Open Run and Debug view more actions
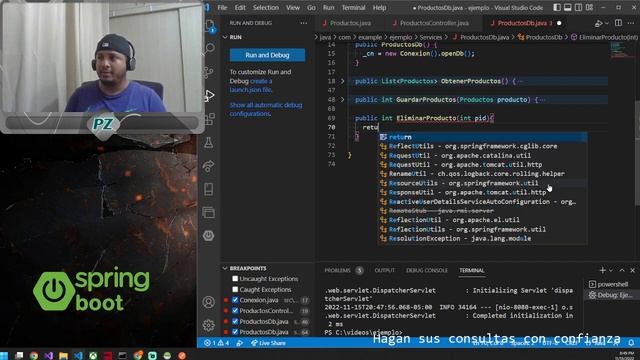The width and height of the screenshot is (640, 360). pos(304,23)
